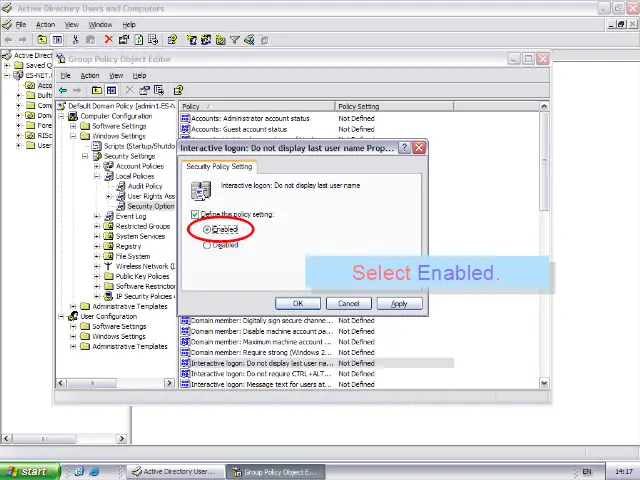Image resolution: width=640 pixels, height=480 pixels.
Task: Expand Restricted Groups node
Action: [x=97, y=226]
